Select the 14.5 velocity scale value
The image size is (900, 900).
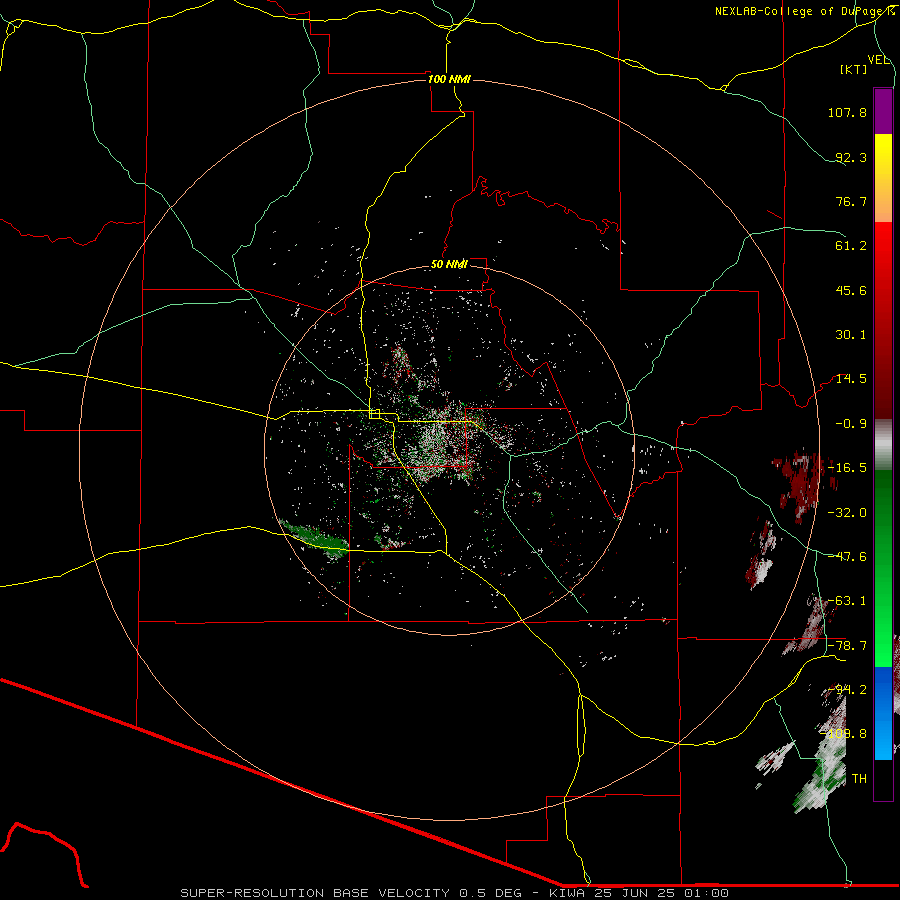851,379
